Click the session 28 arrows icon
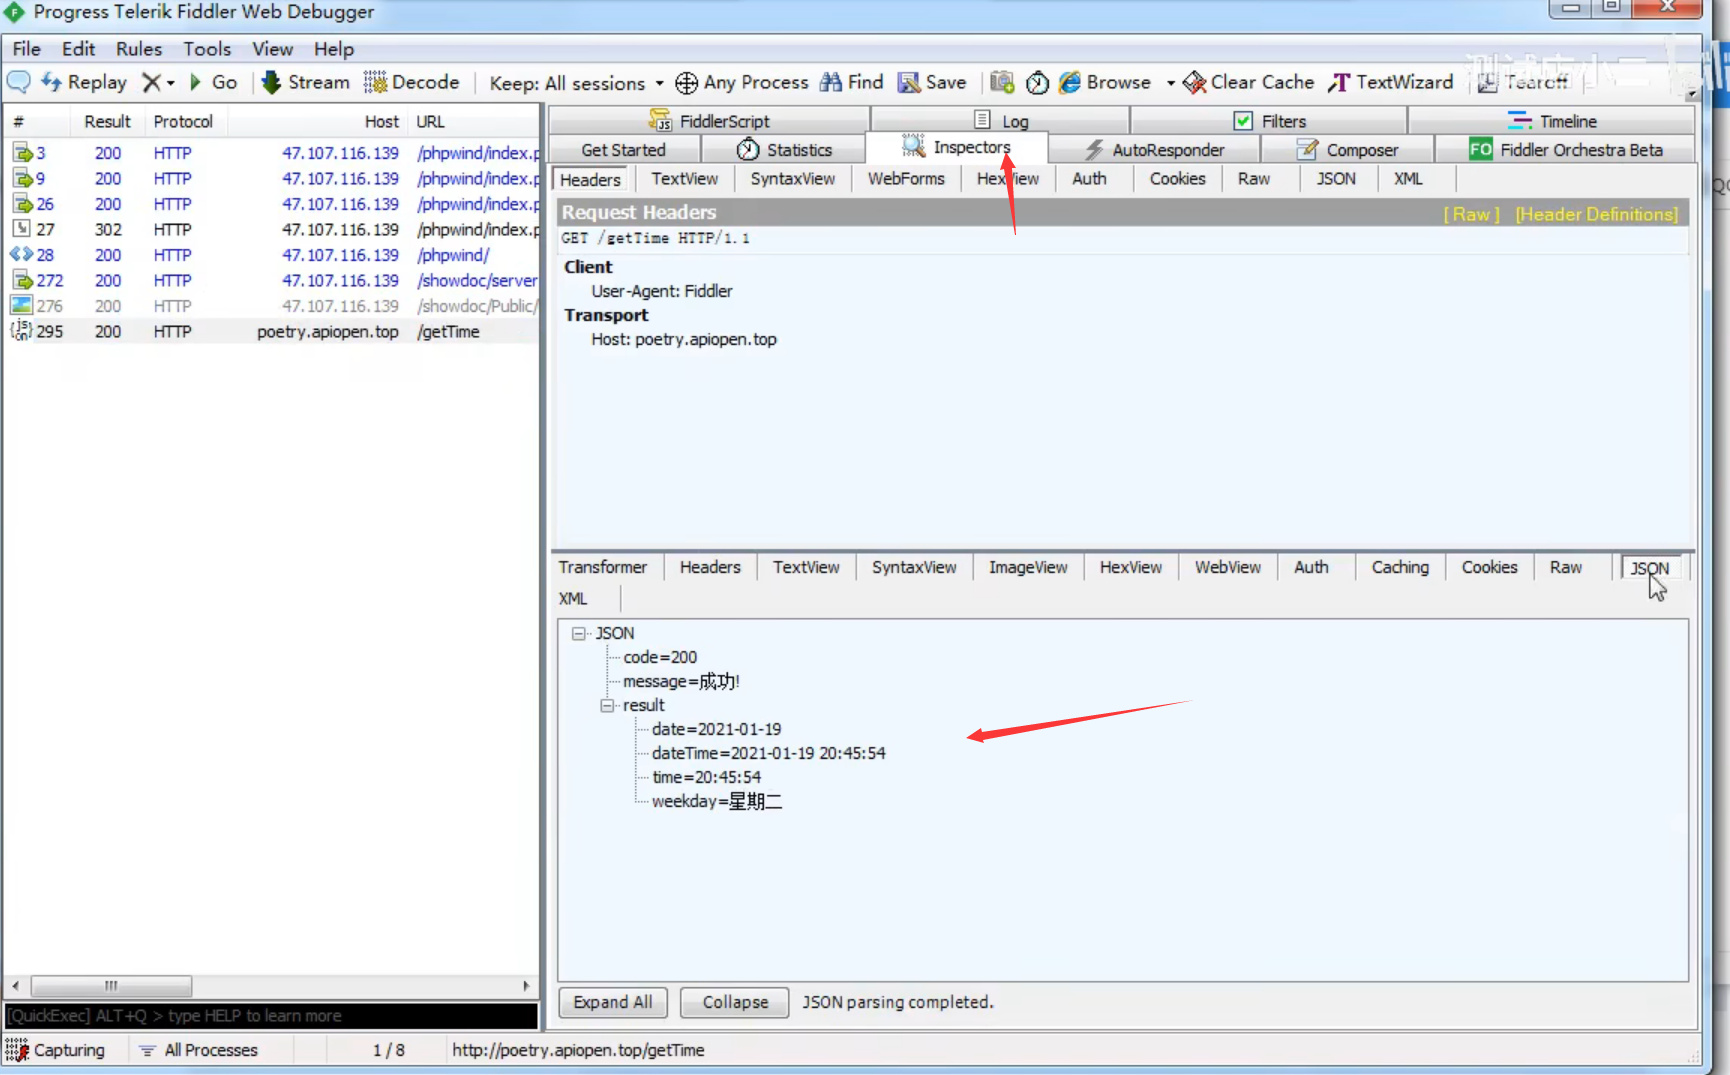The width and height of the screenshot is (1730, 1075). coord(21,254)
